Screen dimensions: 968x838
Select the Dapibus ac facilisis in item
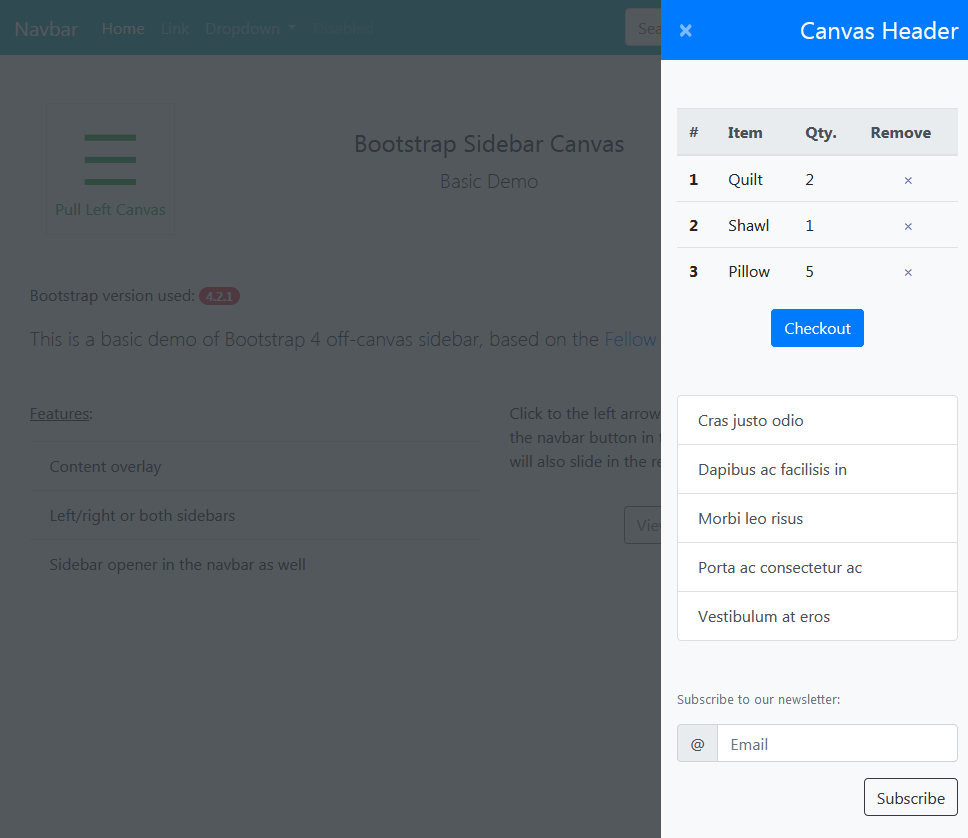[817, 469]
